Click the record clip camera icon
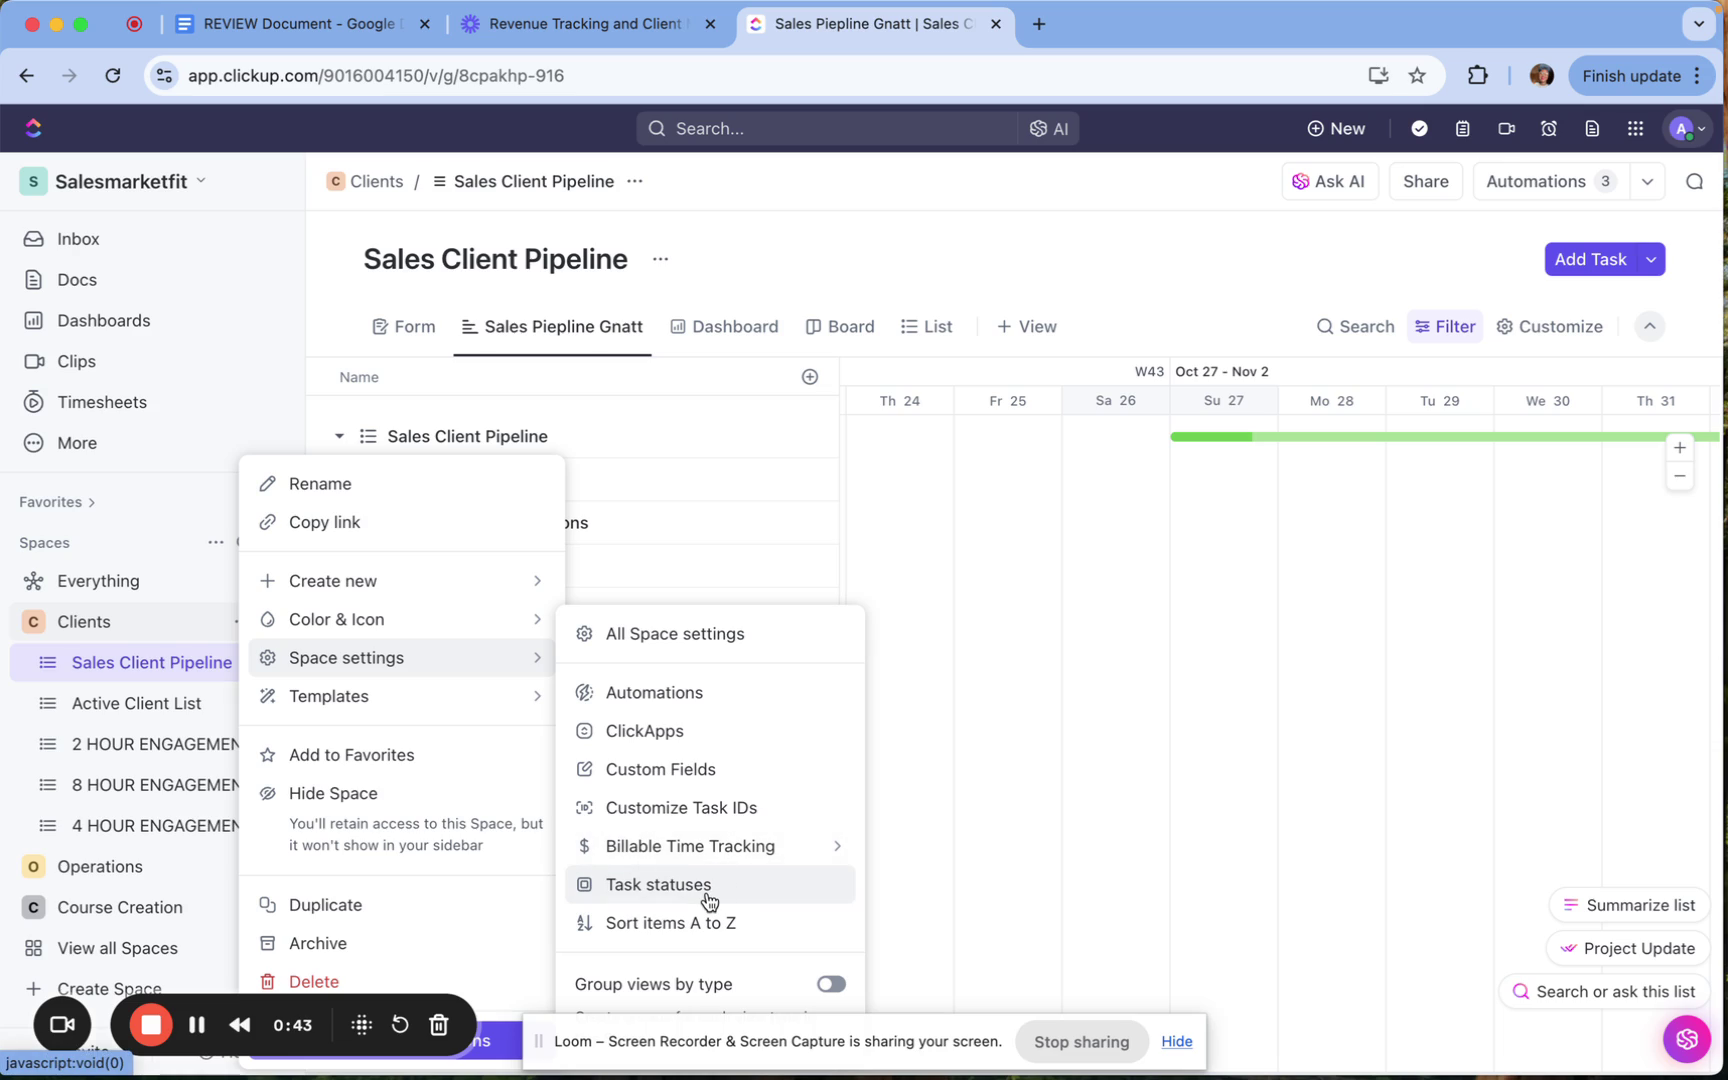The height and width of the screenshot is (1080, 1728). click(x=1506, y=128)
